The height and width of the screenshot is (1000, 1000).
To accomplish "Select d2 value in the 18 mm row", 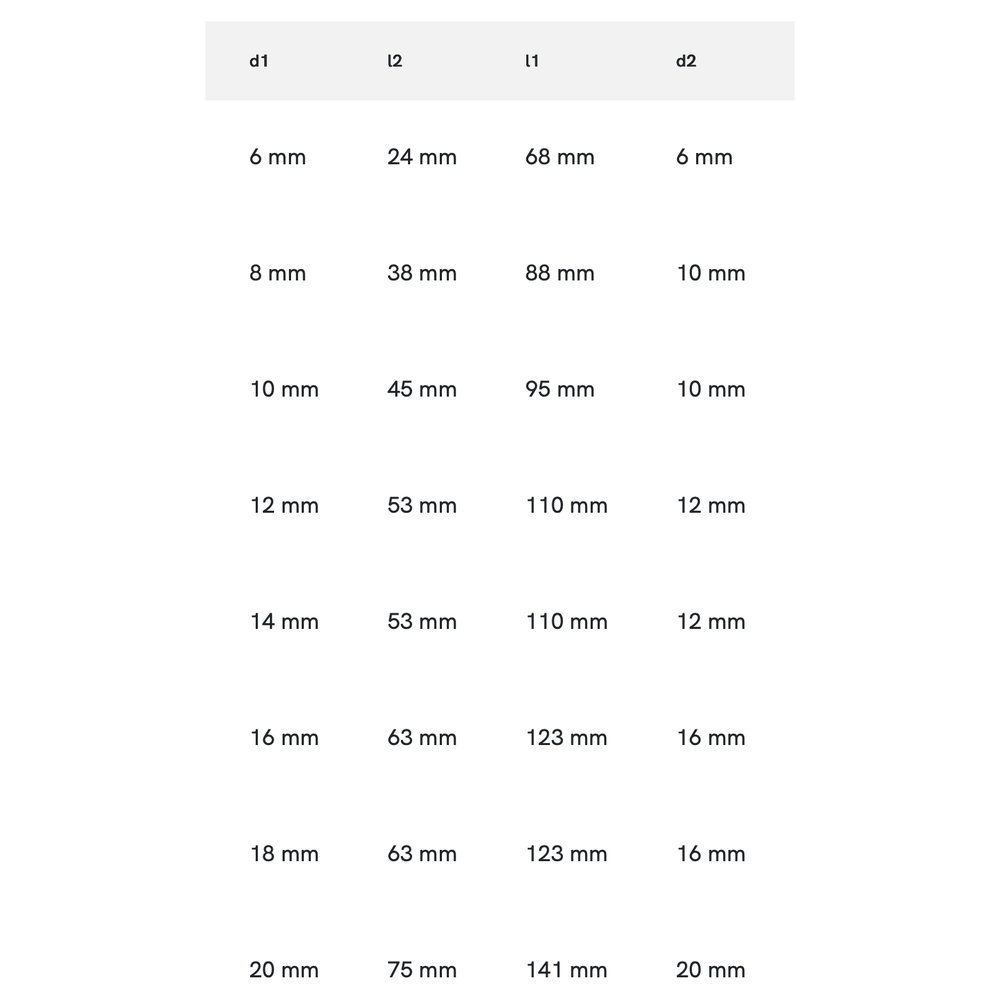I will 710,853.
